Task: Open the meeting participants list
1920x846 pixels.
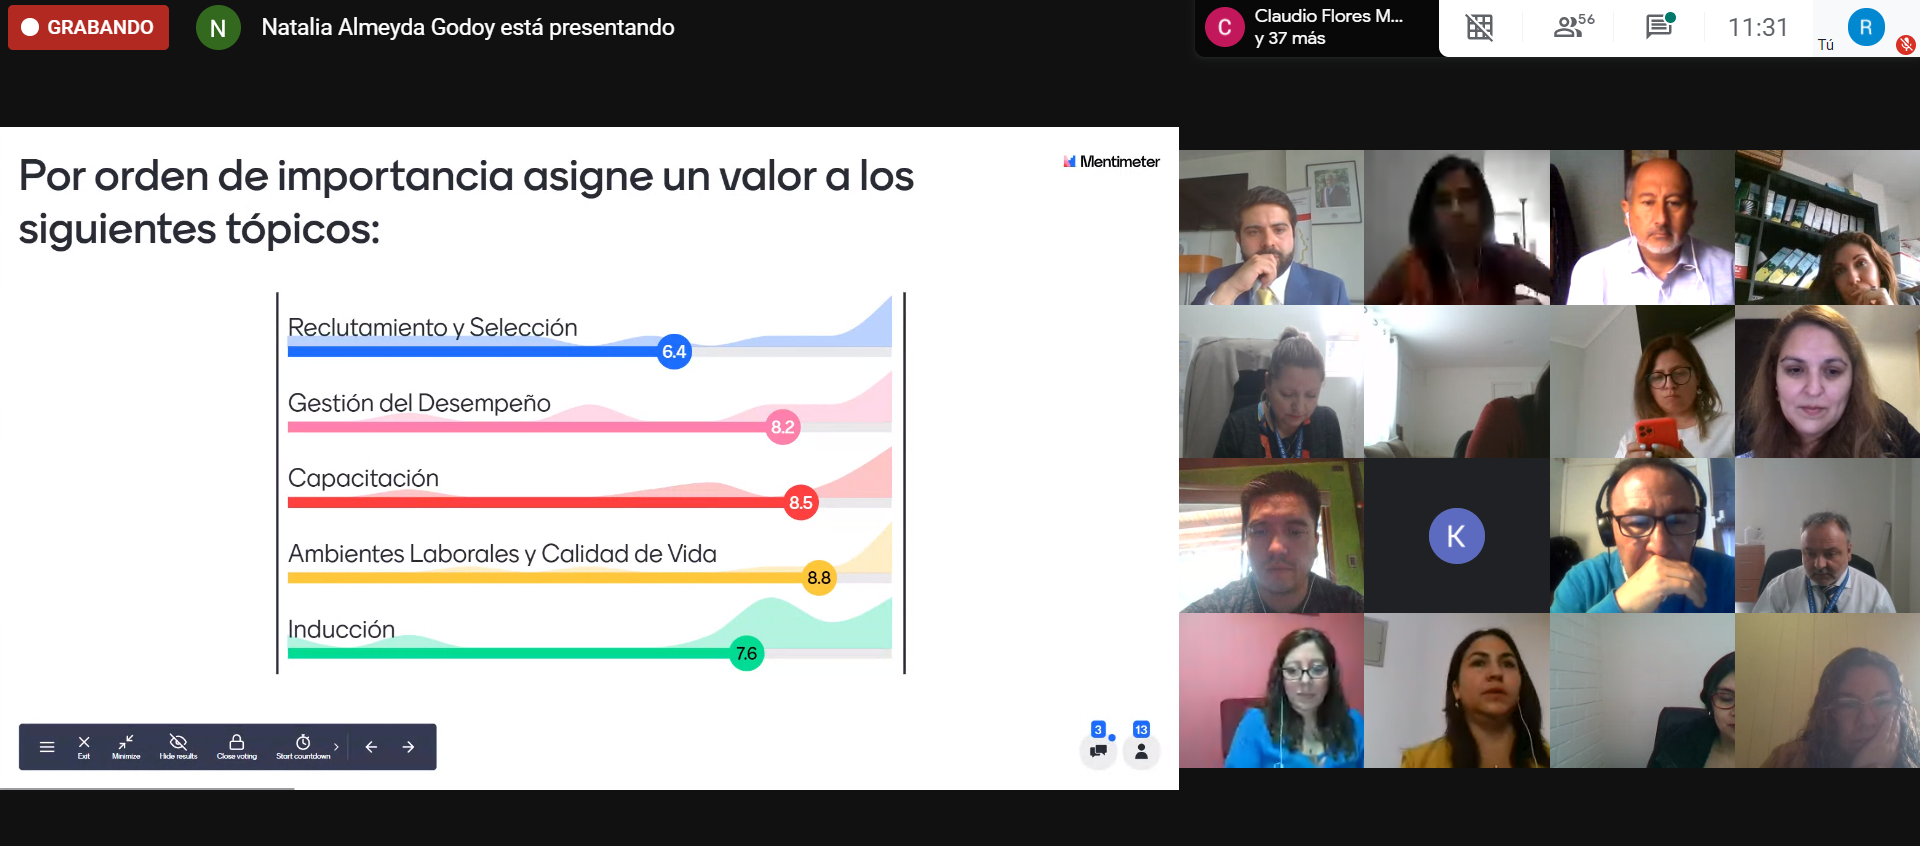Action: (x=1571, y=27)
